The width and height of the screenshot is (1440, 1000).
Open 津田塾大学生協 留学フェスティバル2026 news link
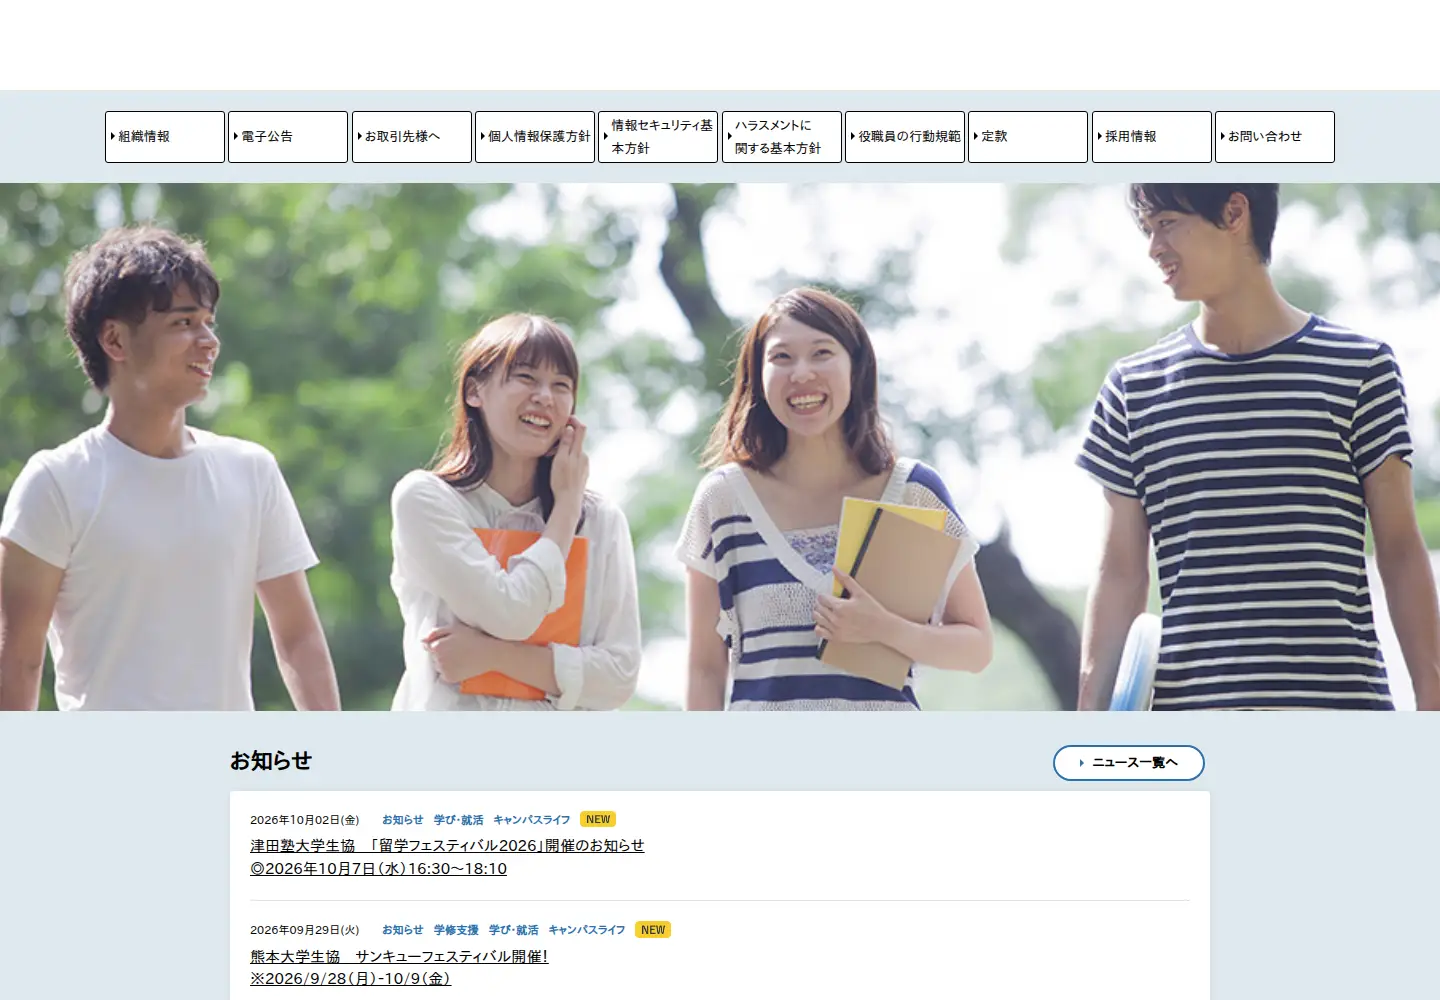click(x=447, y=857)
